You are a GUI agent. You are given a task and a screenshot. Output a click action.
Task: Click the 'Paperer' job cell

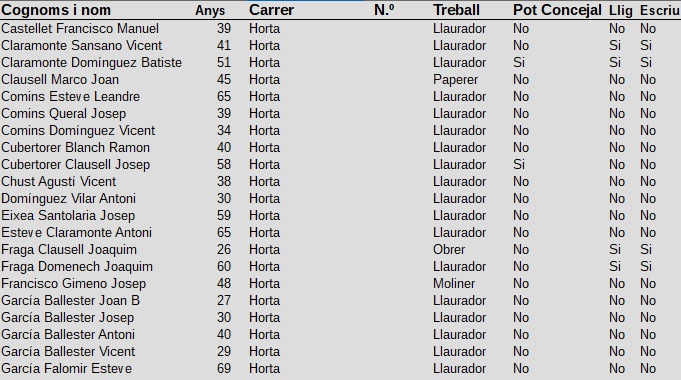[x=455, y=80]
